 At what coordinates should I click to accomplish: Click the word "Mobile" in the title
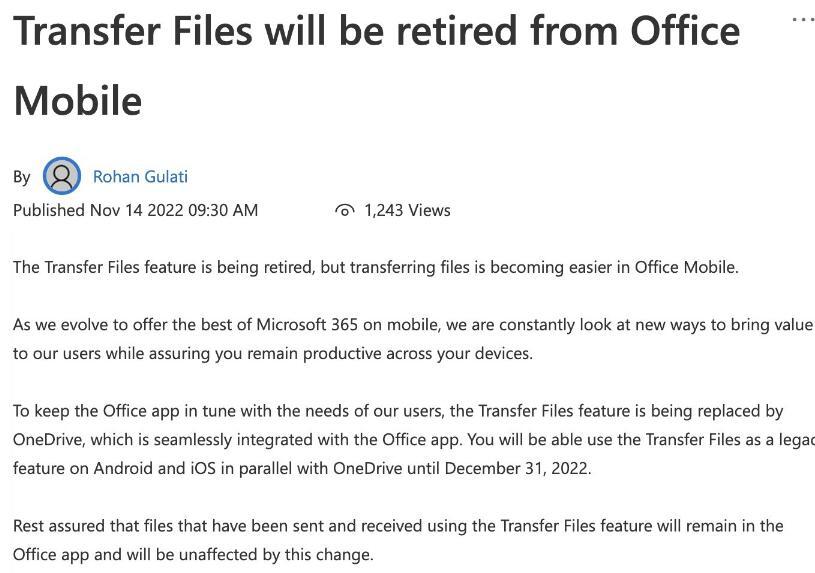(78, 100)
